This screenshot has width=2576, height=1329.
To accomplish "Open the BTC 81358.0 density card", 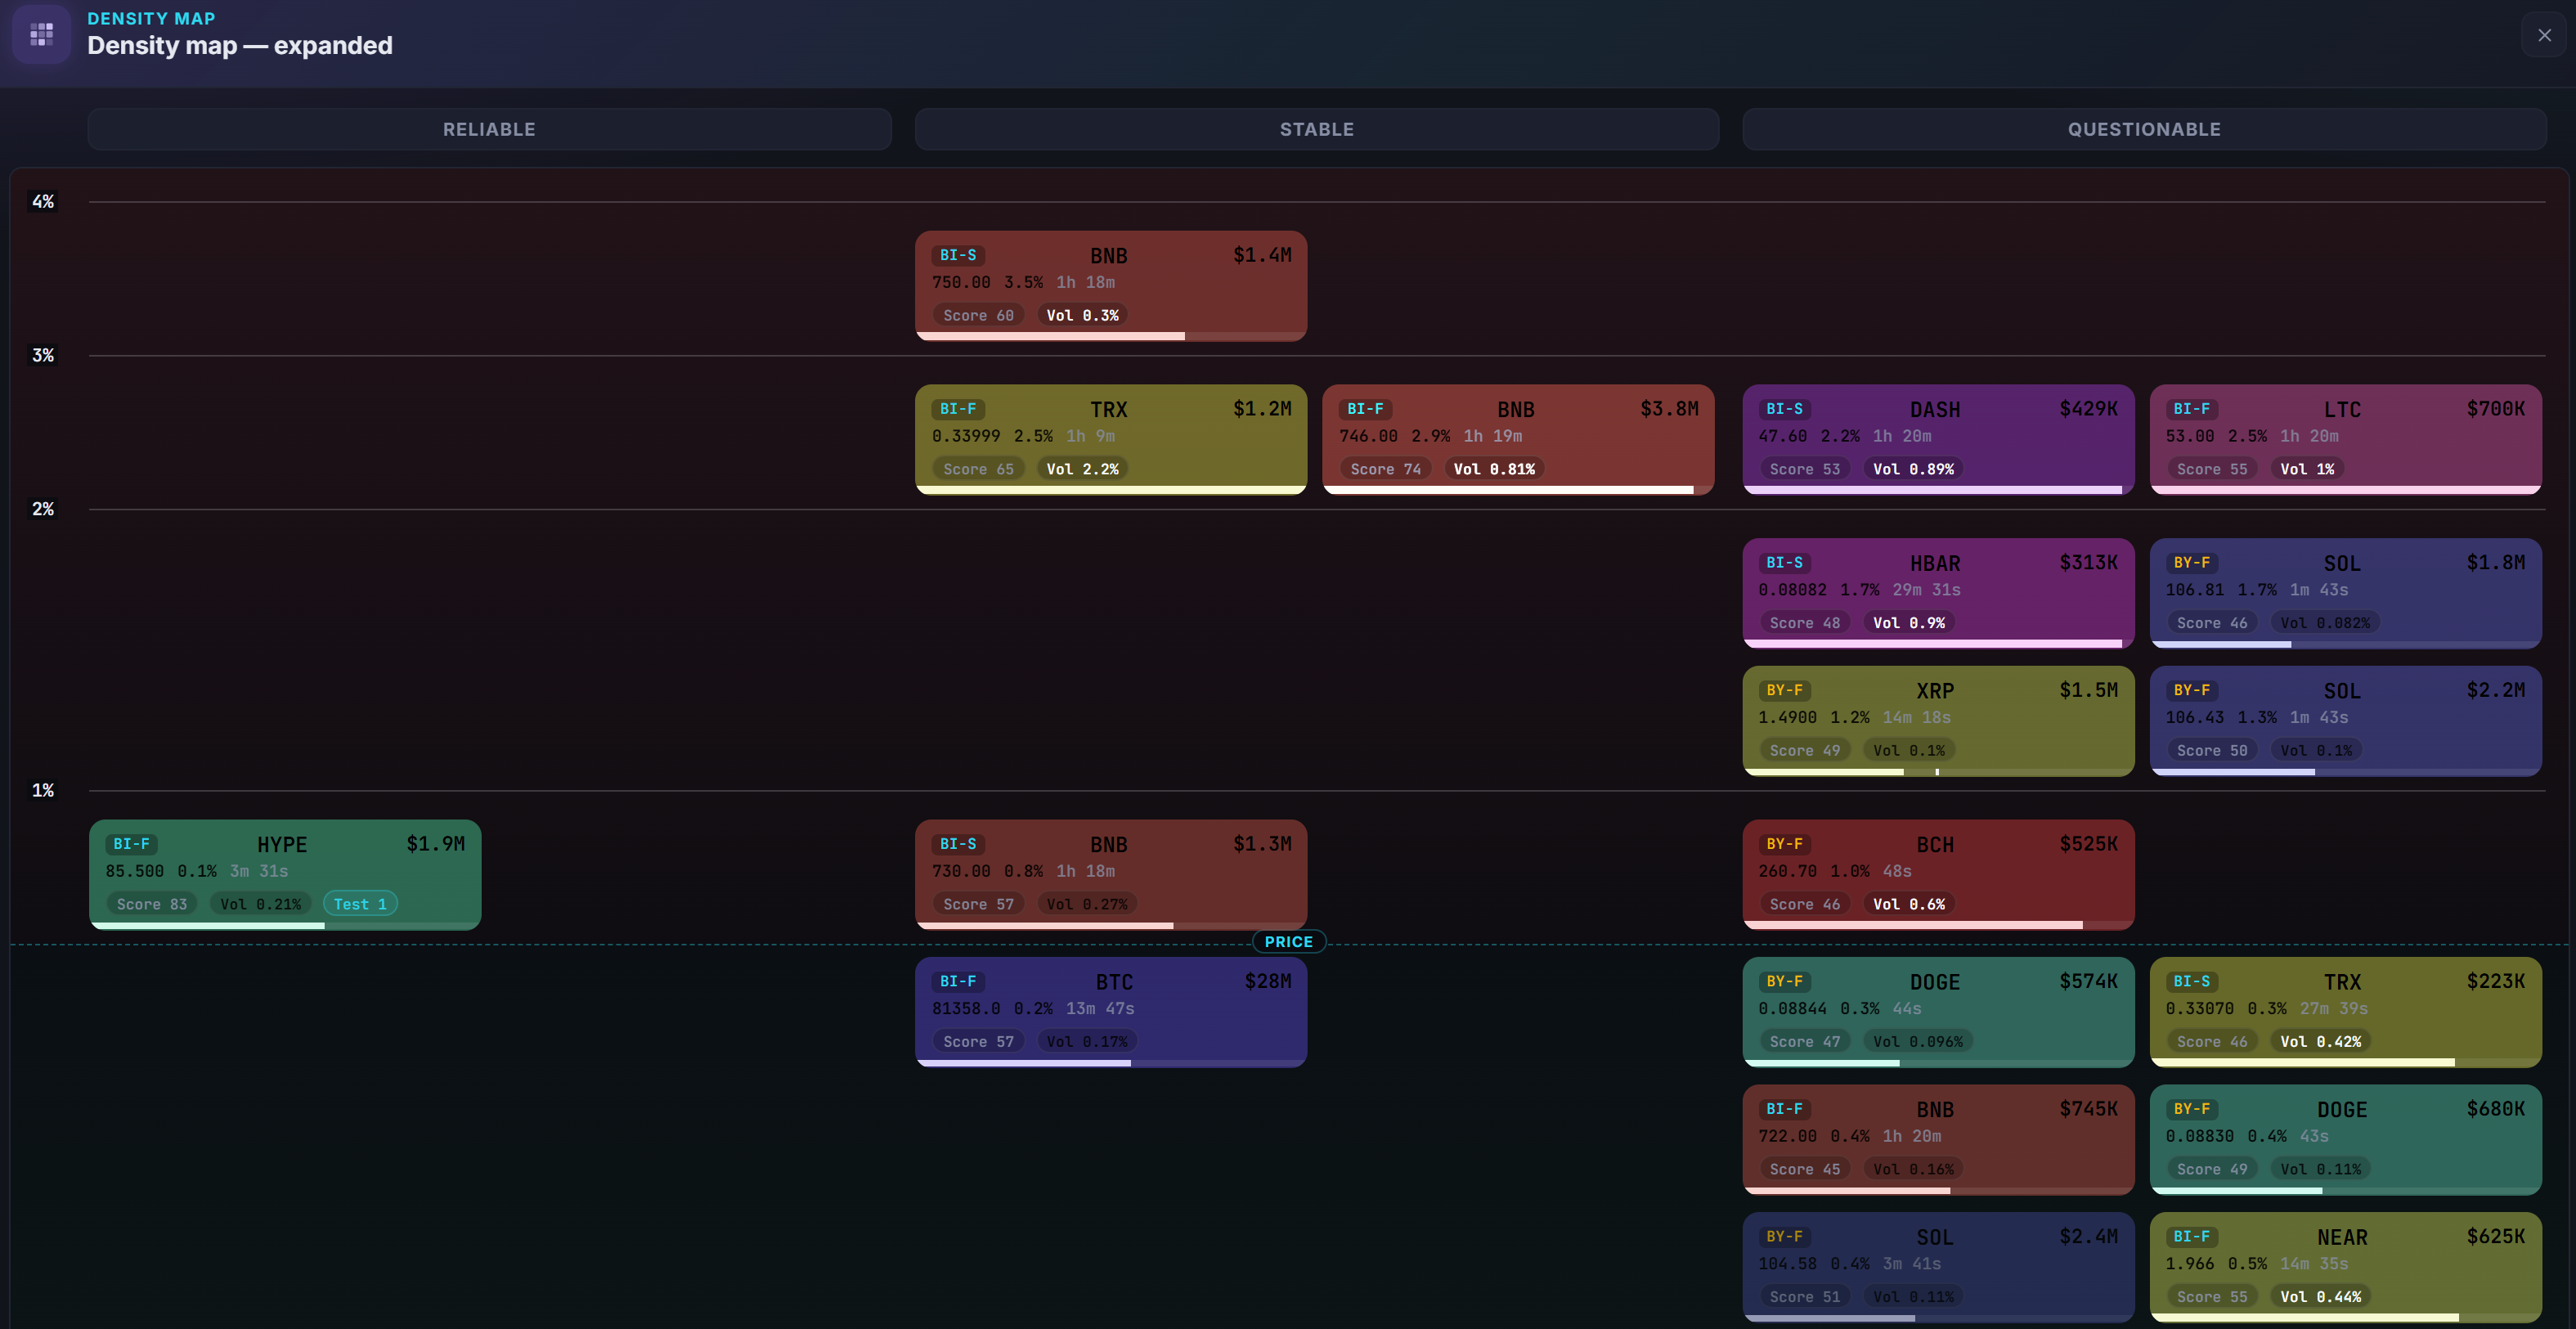I will (x=1111, y=1012).
